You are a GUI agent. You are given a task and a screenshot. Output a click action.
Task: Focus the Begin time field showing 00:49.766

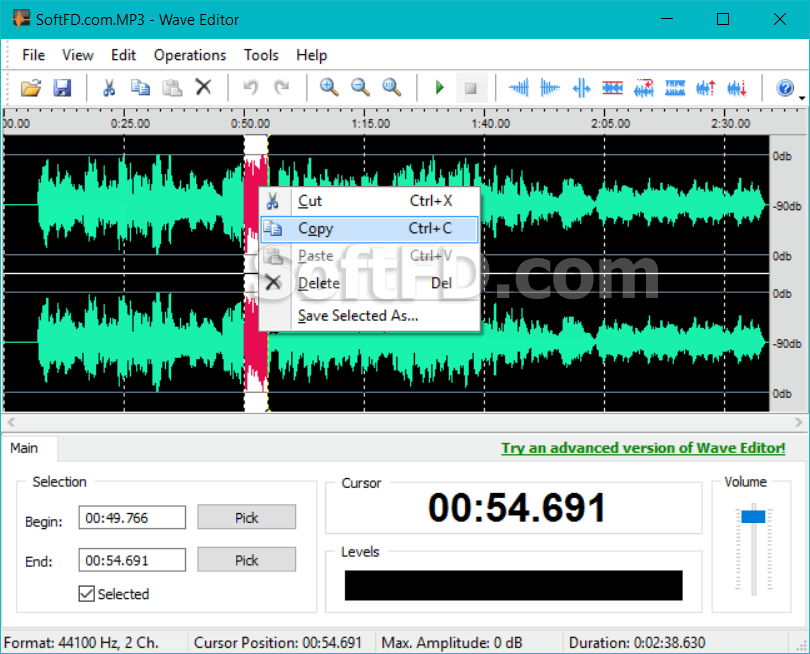(x=132, y=518)
